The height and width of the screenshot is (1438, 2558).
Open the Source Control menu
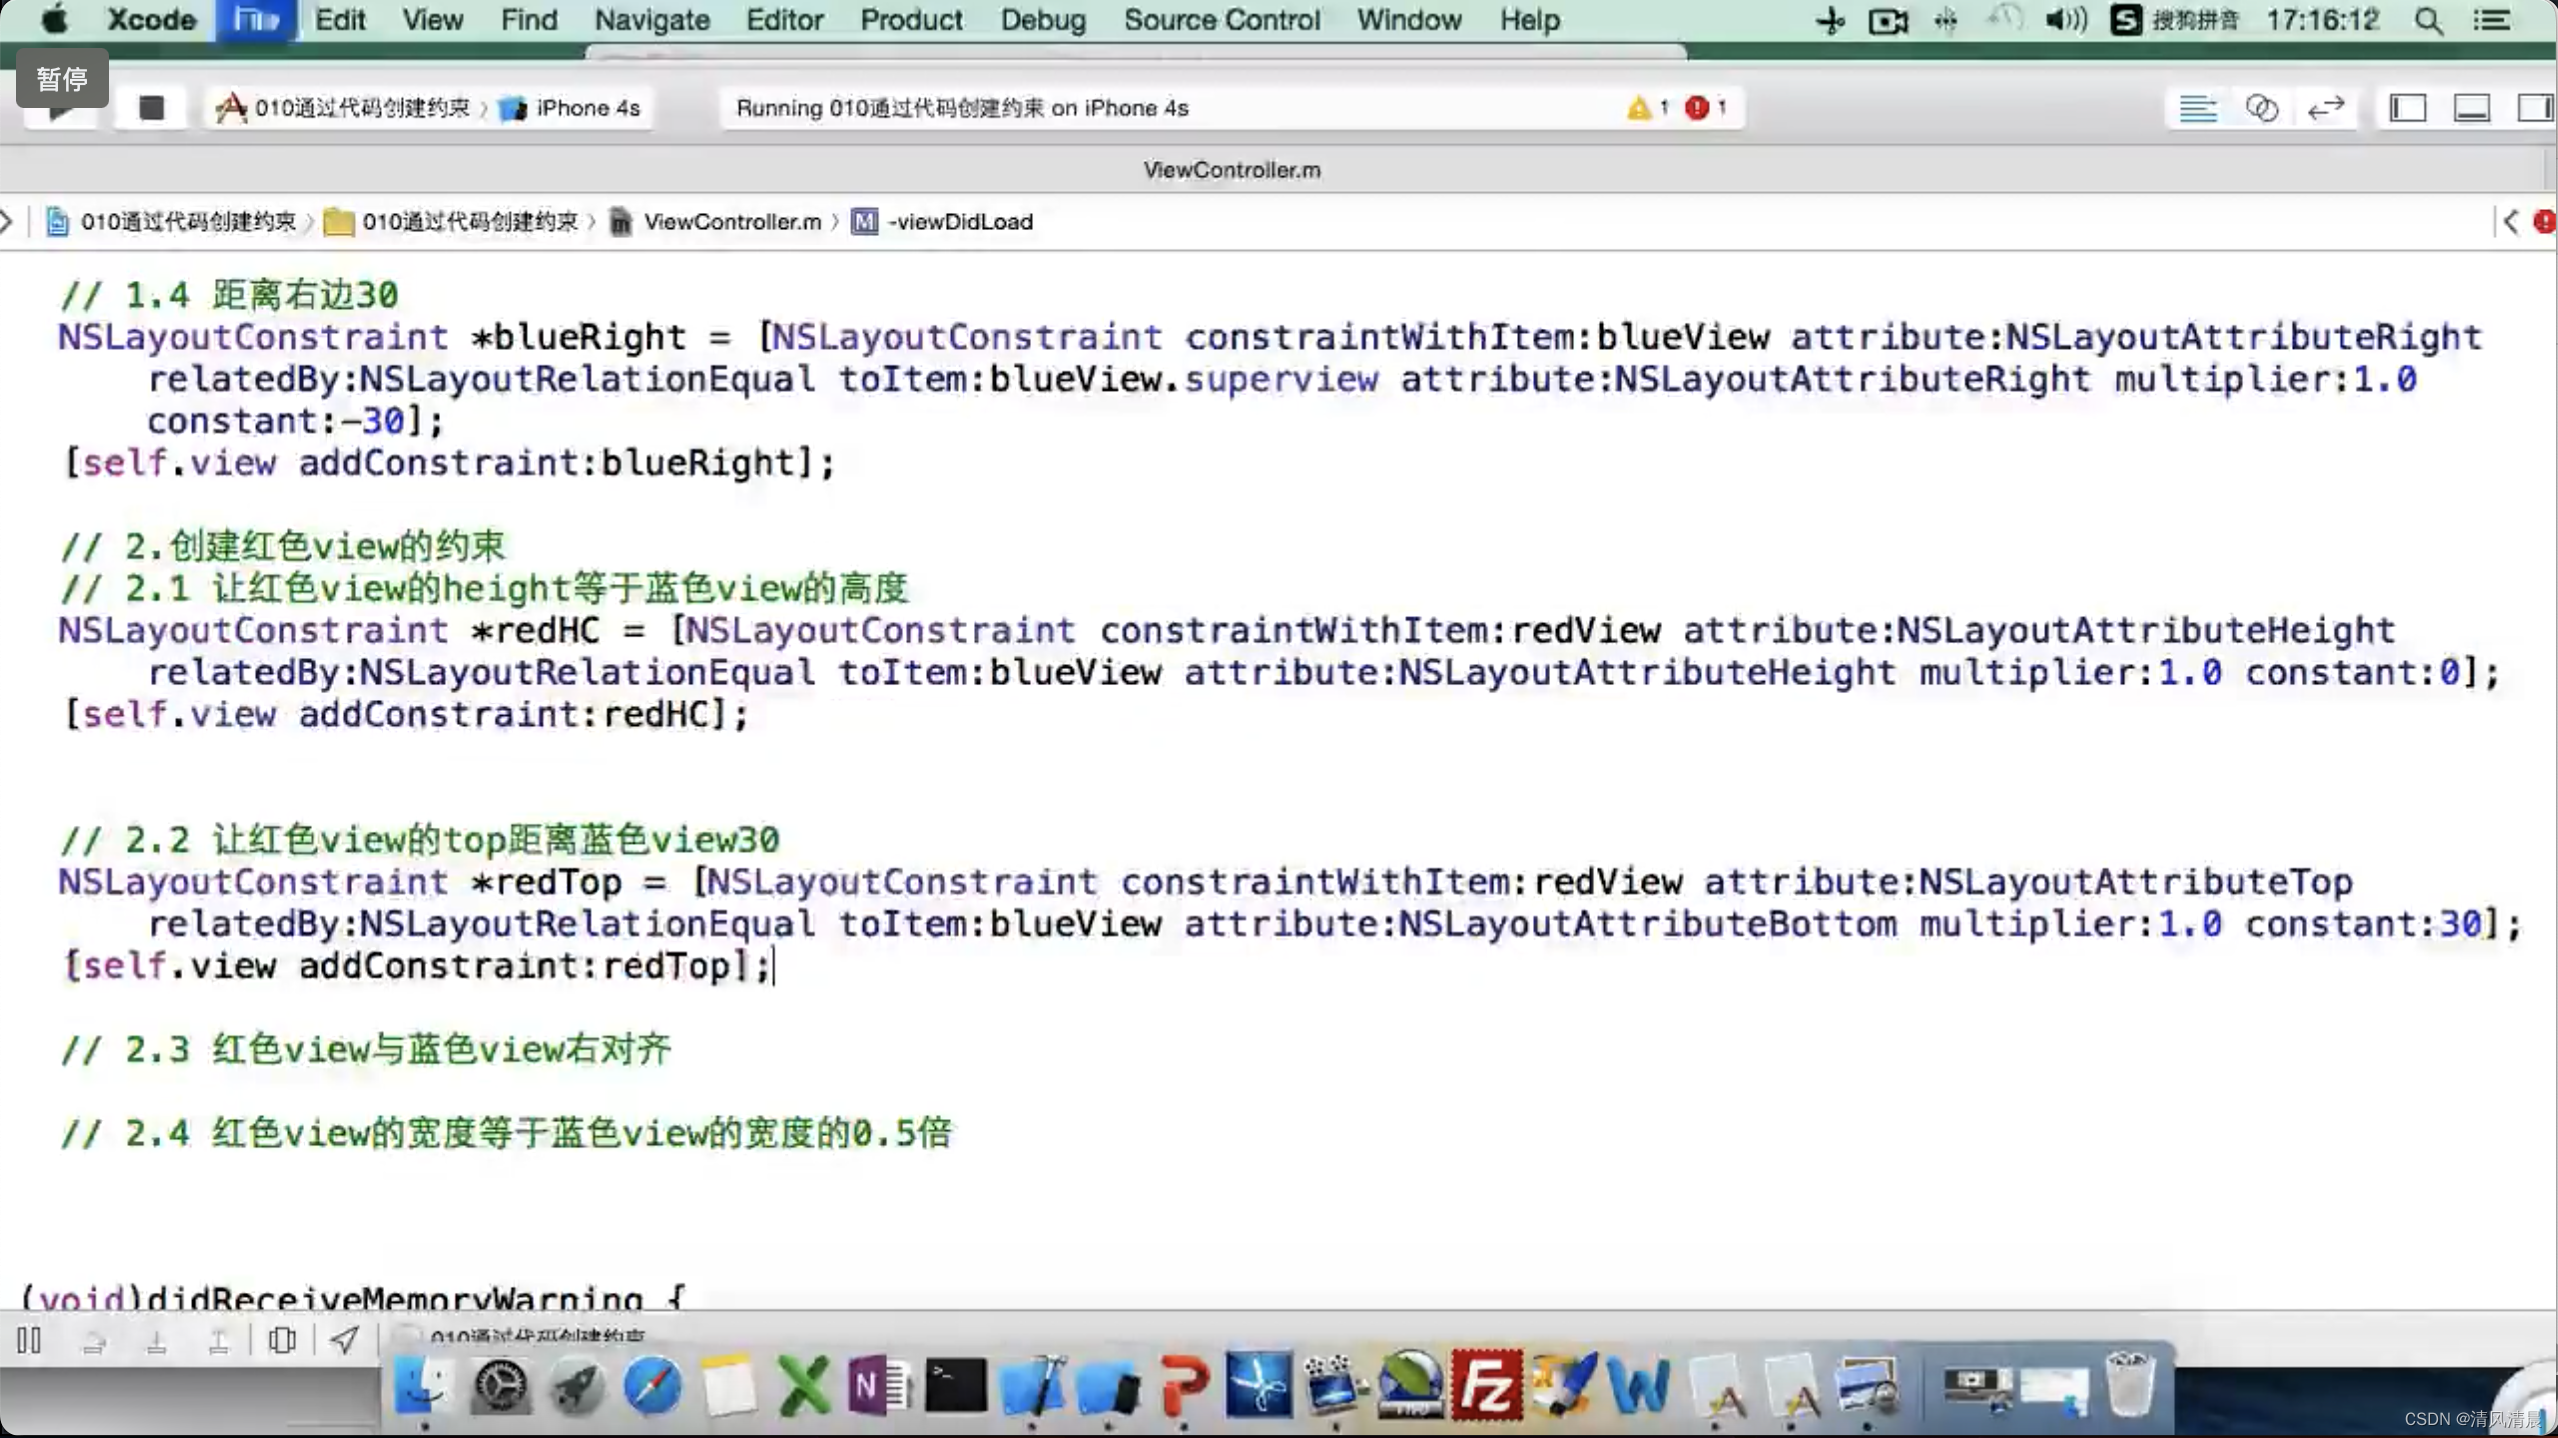pyautogui.click(x=1221, y=20)
